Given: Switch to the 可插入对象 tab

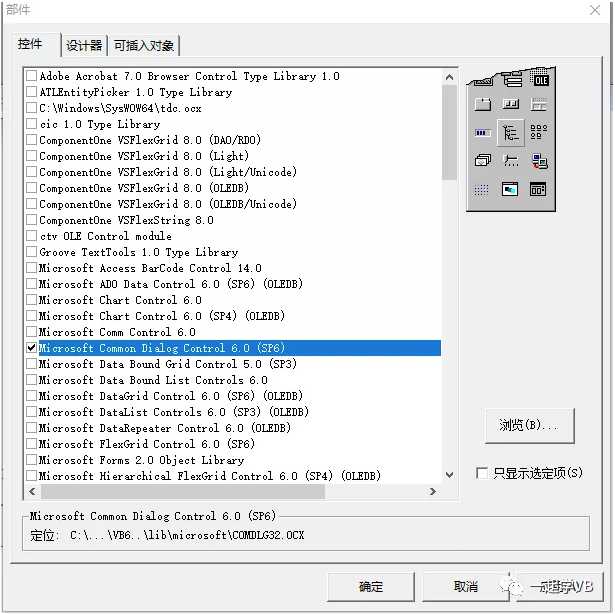Looking at the screenshot, I should pyautogui.click(x=144, y=46).
